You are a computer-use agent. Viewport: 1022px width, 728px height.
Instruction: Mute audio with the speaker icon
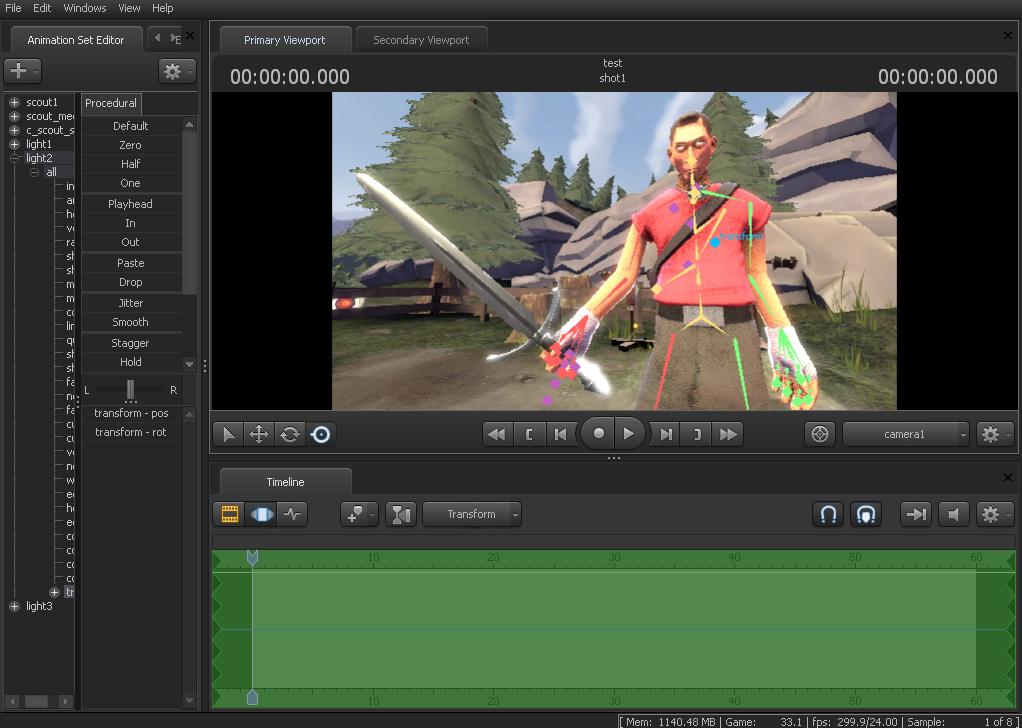(955, 514)
